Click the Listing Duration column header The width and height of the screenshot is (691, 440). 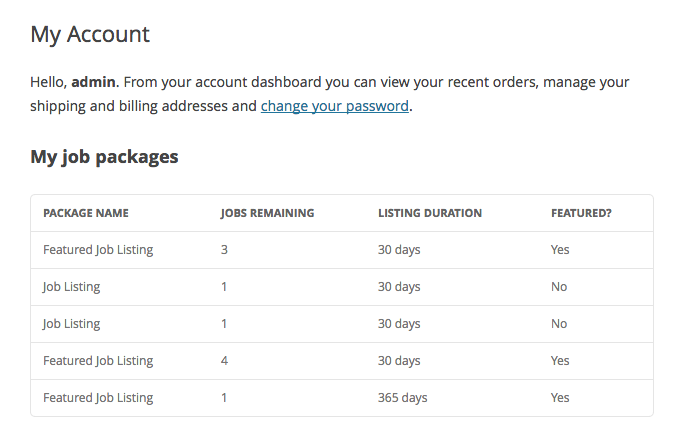pyautogui.click(x=430, y=213)
